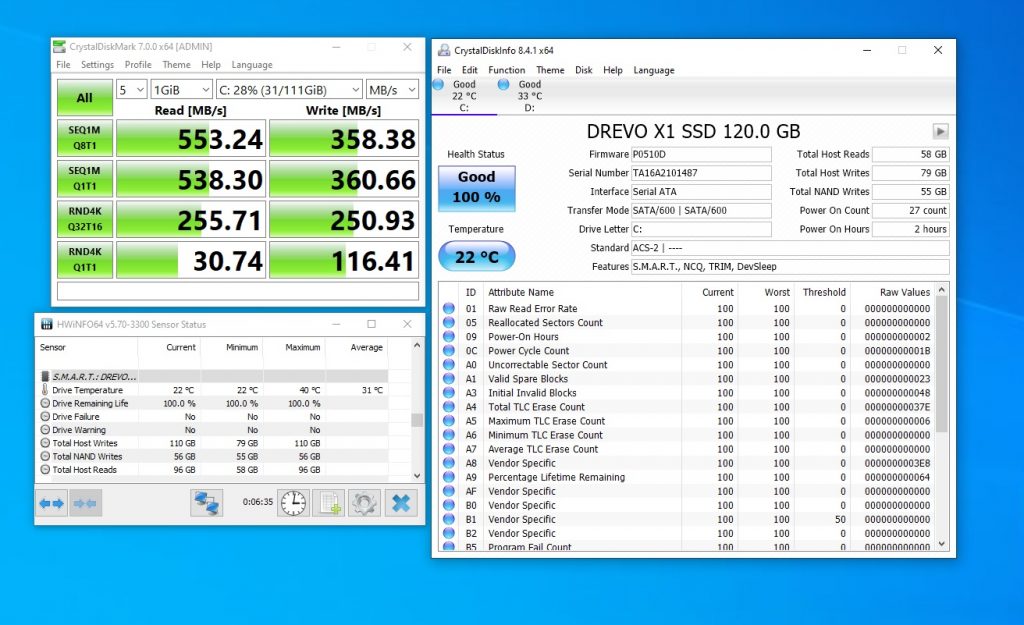Open CrystalDiskInfo File menu
The image size is (1024, 625).
444,70
